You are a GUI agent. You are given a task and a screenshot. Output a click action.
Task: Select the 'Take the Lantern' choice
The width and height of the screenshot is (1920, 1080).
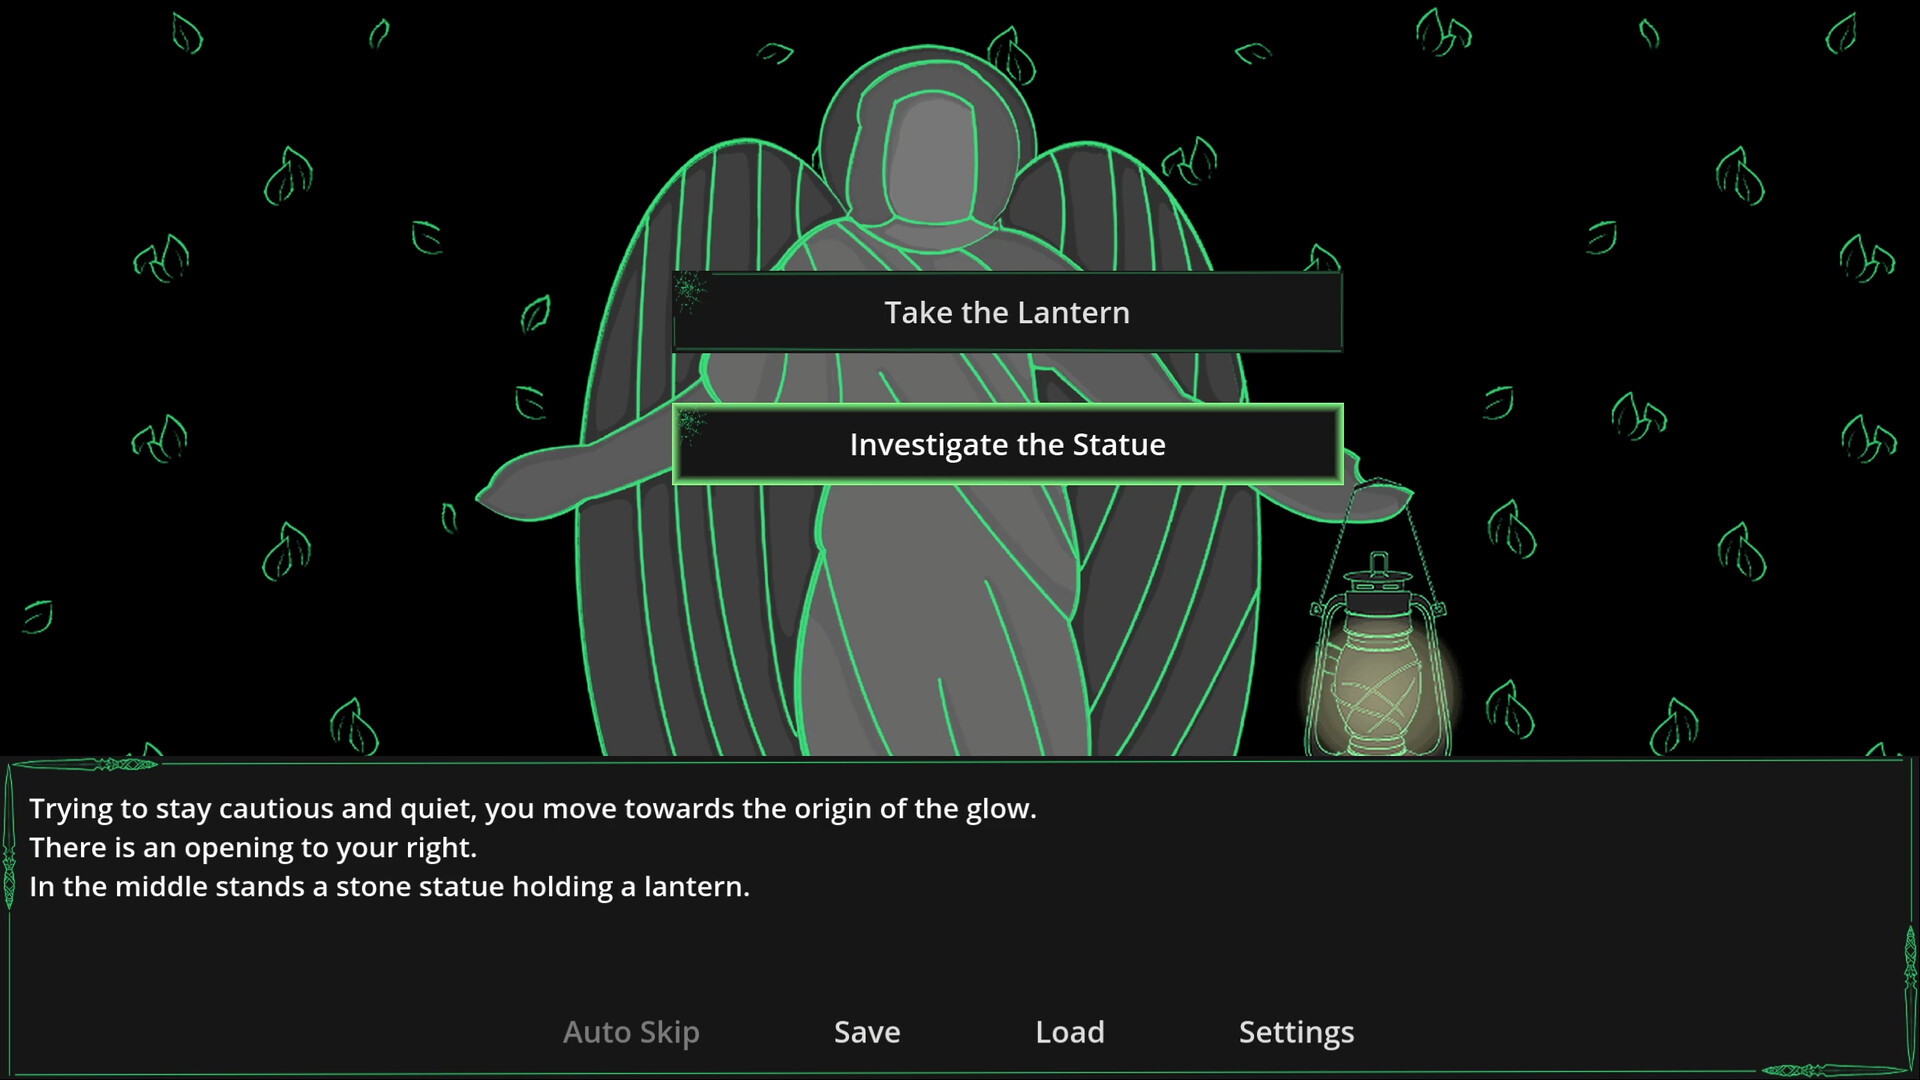(x=1007, y=312)
